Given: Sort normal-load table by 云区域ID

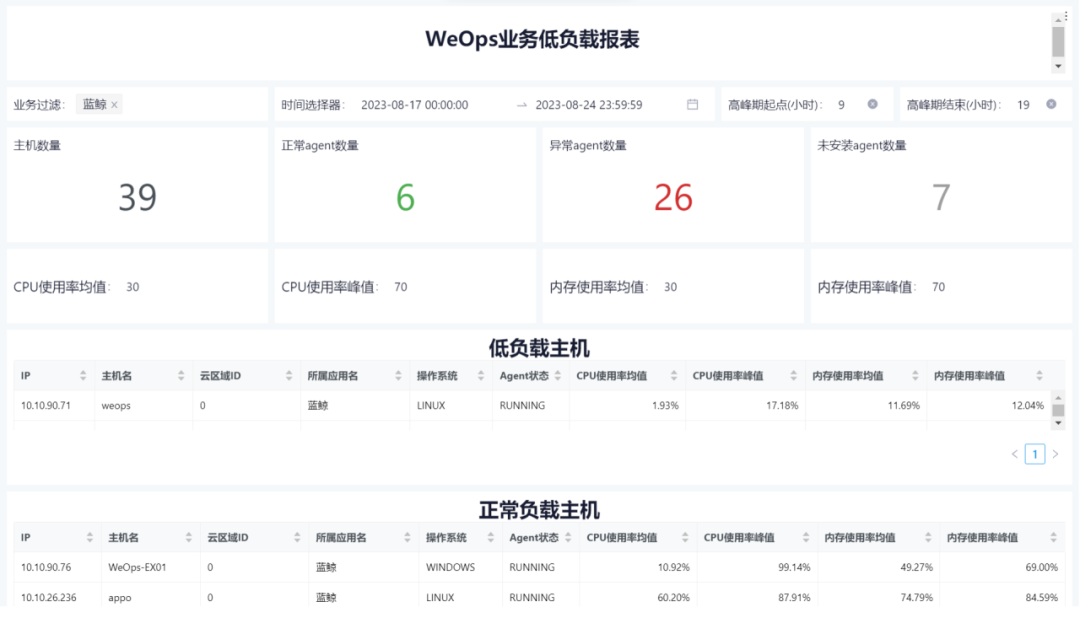Looking at the screenshot, I should (297, 537).
